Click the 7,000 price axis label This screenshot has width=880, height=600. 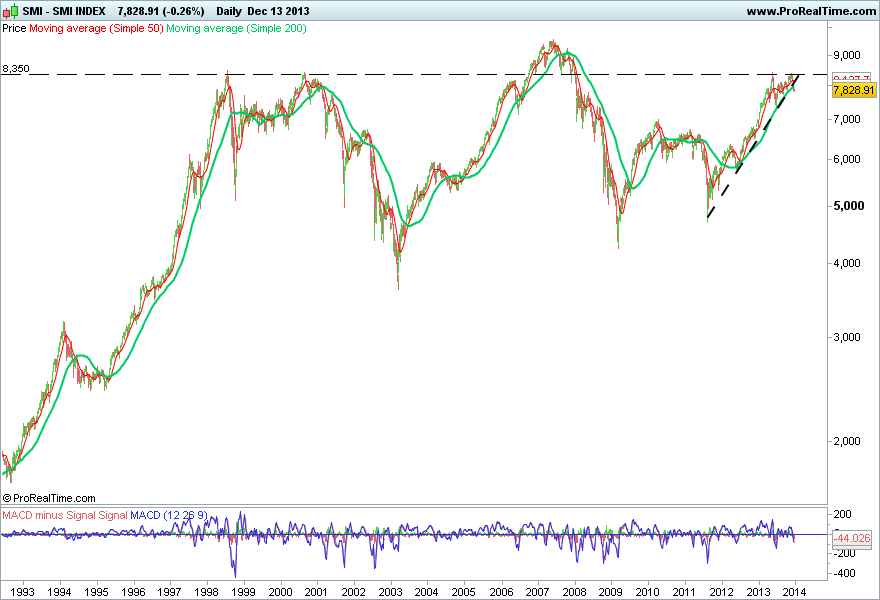[847, 119]
